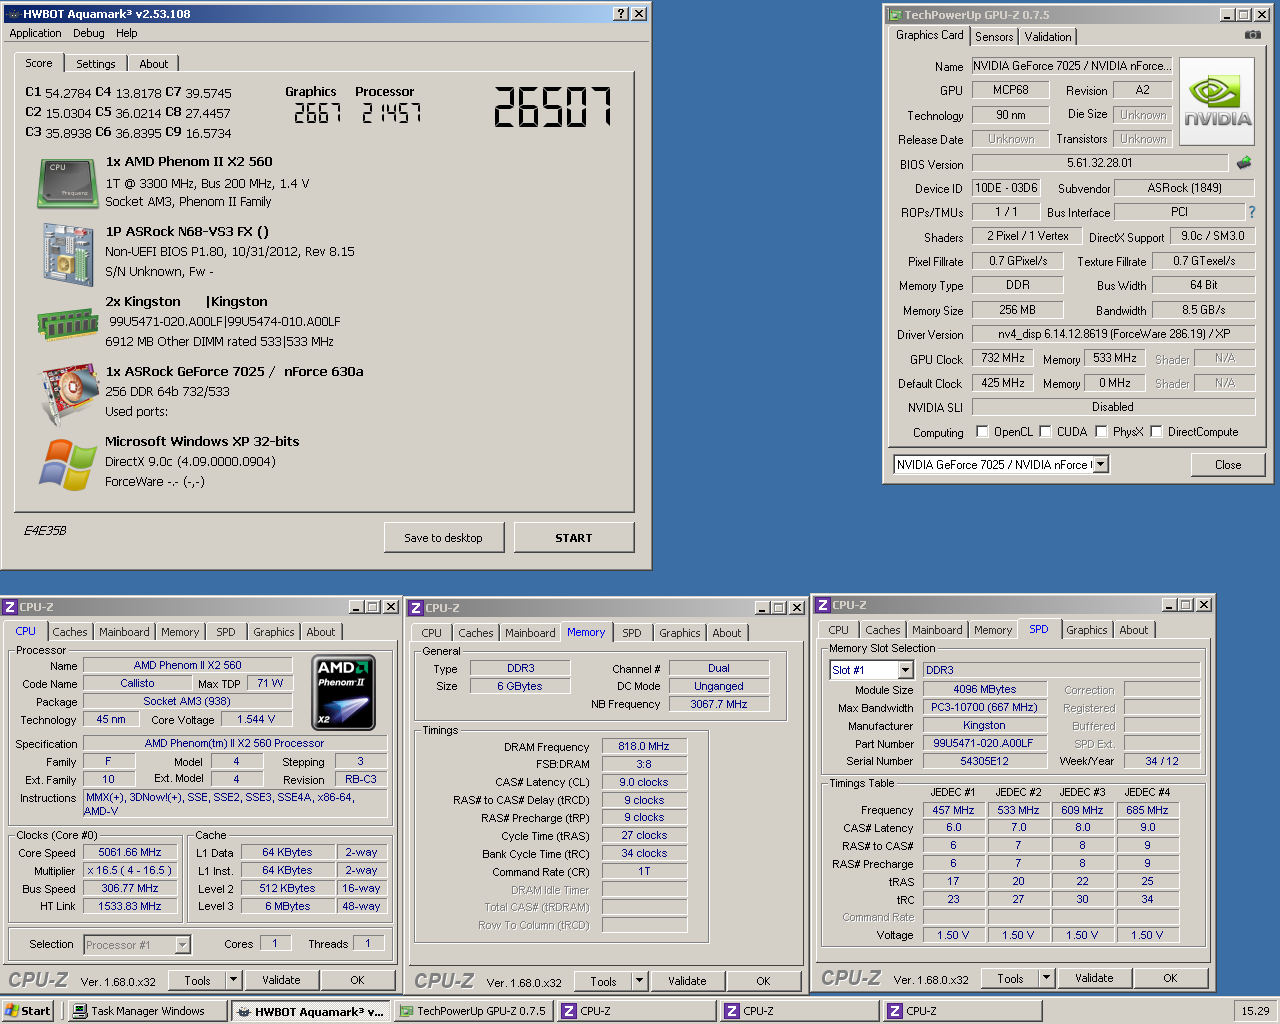This screenshot has width=1280, height=1024.
Task: Click the BIOS save chip icon in GPU-Z
Action: click(1244, 162)
